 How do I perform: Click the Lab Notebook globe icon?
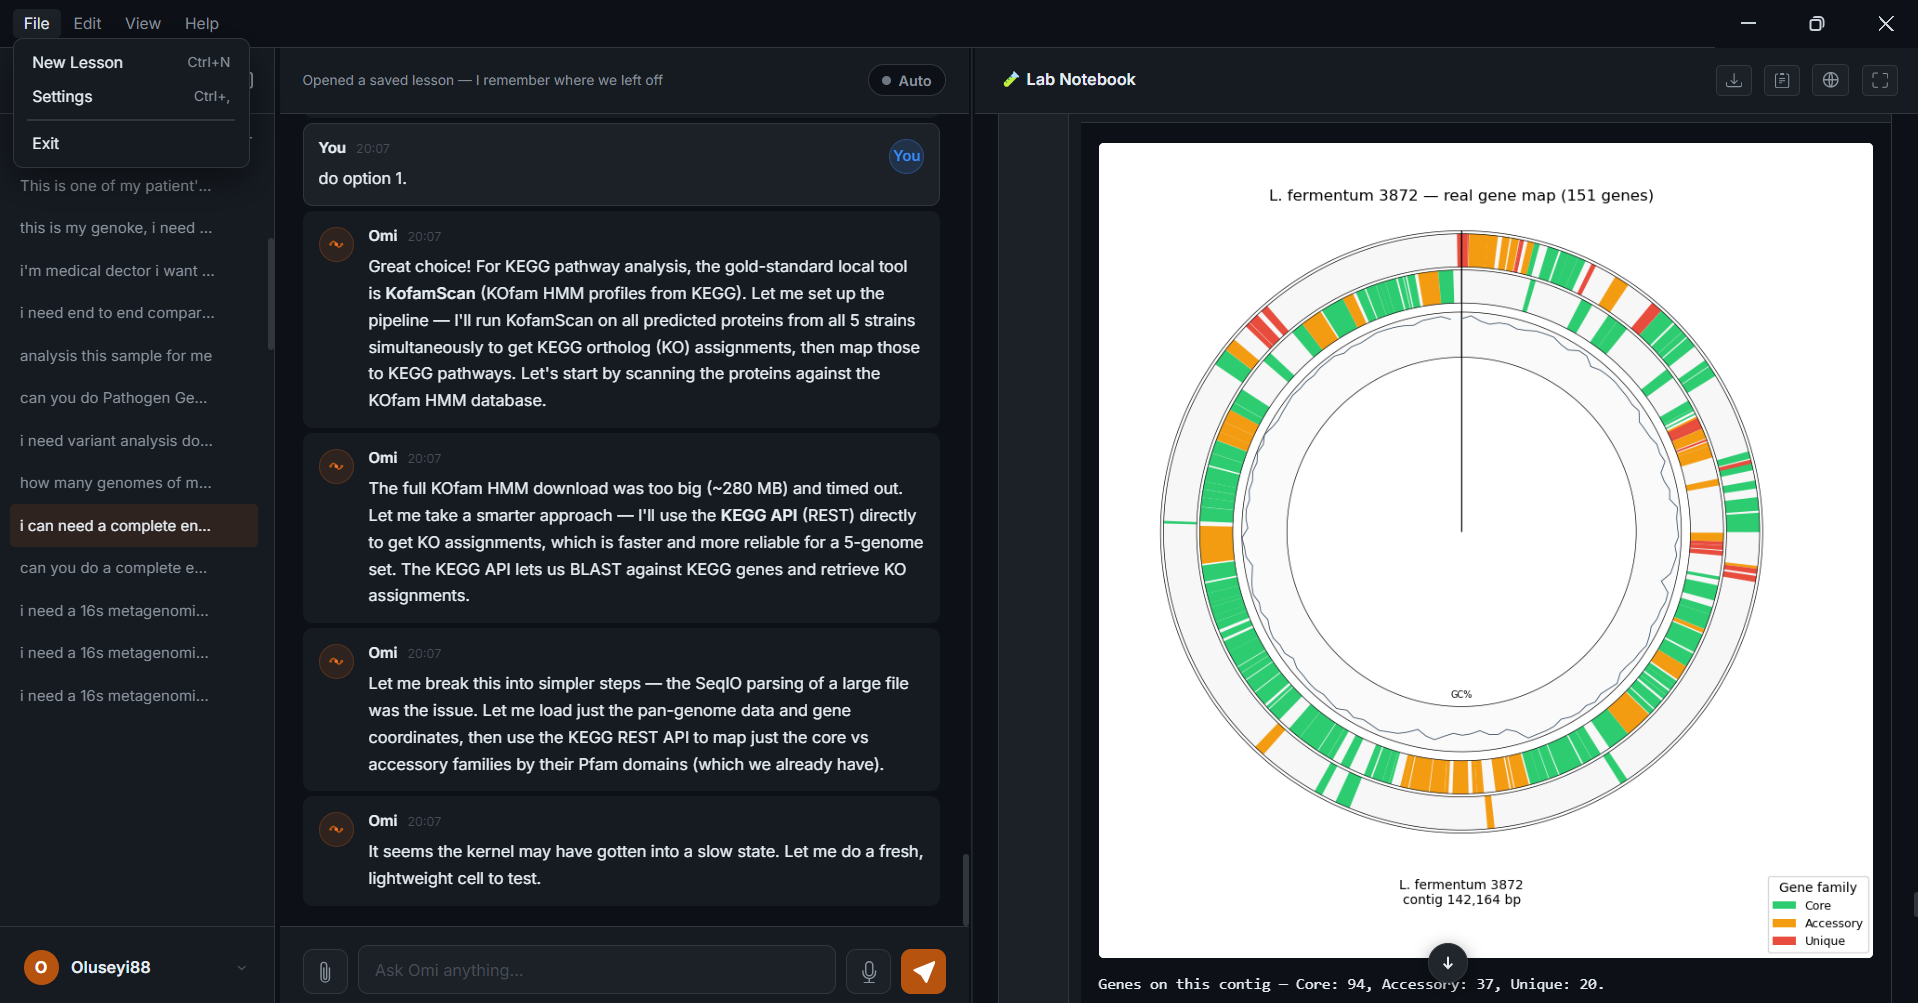coord(1830,80)
